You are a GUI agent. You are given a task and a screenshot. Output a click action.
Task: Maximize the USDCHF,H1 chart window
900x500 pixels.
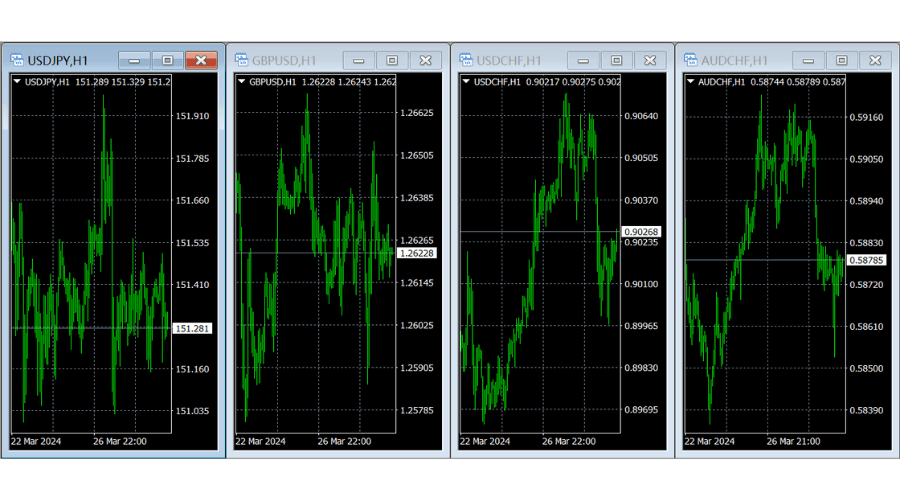(x=616, y=61)
